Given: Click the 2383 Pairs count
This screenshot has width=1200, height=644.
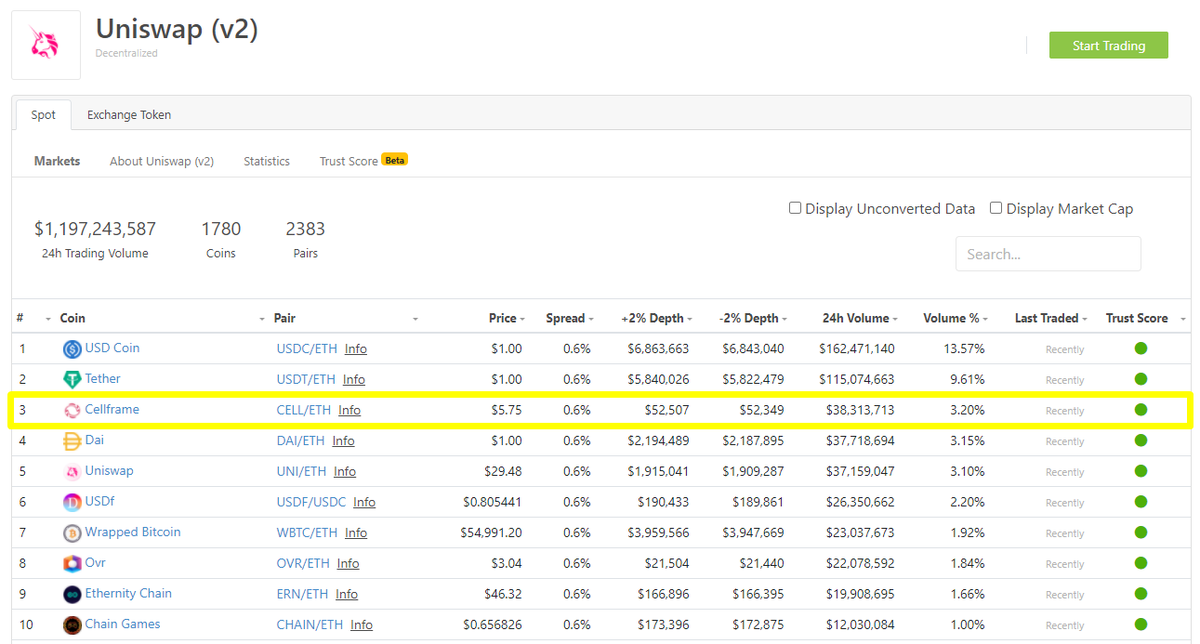Looking at the screenshot, I should click(305, 229).
